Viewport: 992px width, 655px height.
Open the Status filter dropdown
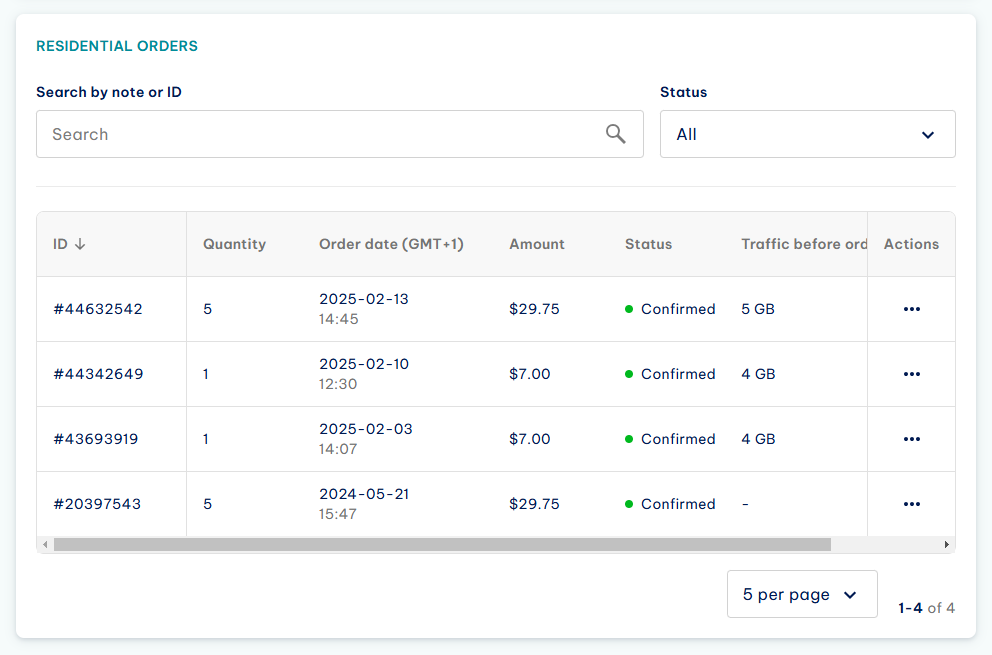(807, 134)
